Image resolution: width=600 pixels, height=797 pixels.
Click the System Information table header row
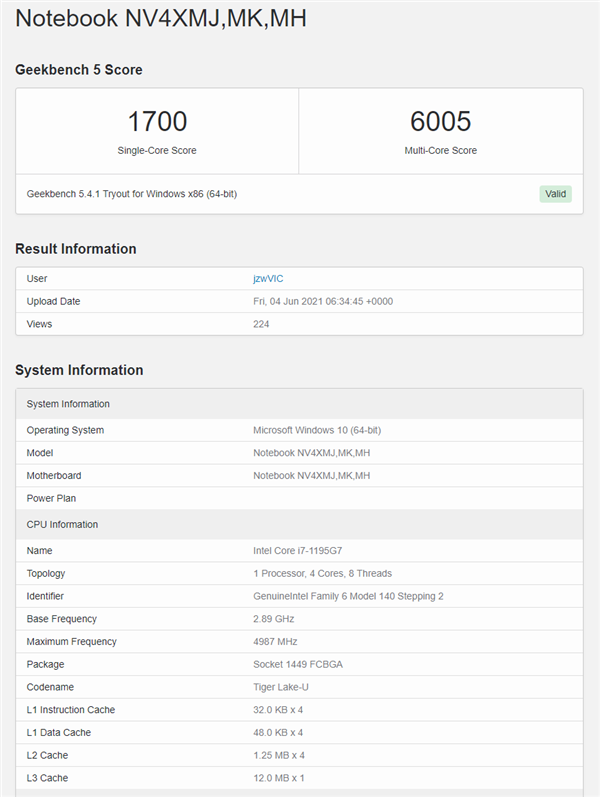(x=299, y=404)
